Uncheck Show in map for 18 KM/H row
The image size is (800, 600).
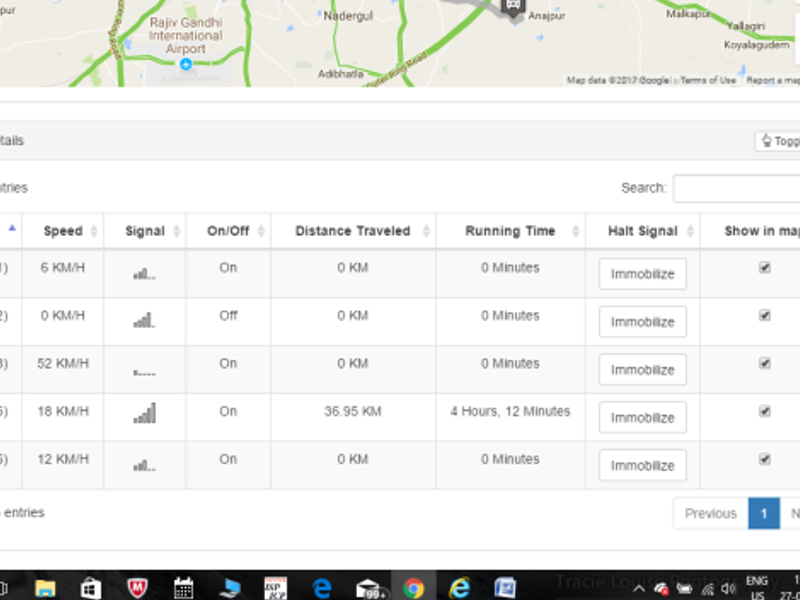764,411
